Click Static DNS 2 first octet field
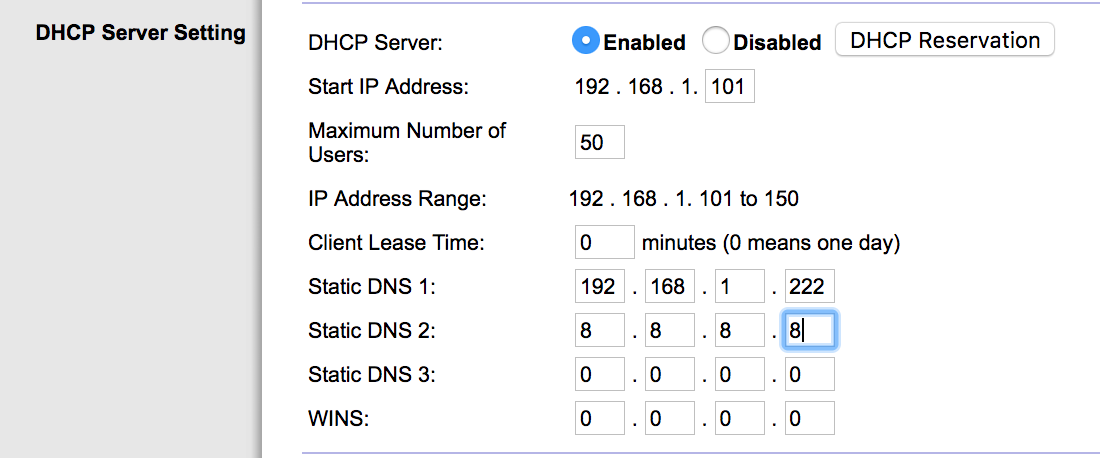 pyautogui.click(x=600, y=331)
